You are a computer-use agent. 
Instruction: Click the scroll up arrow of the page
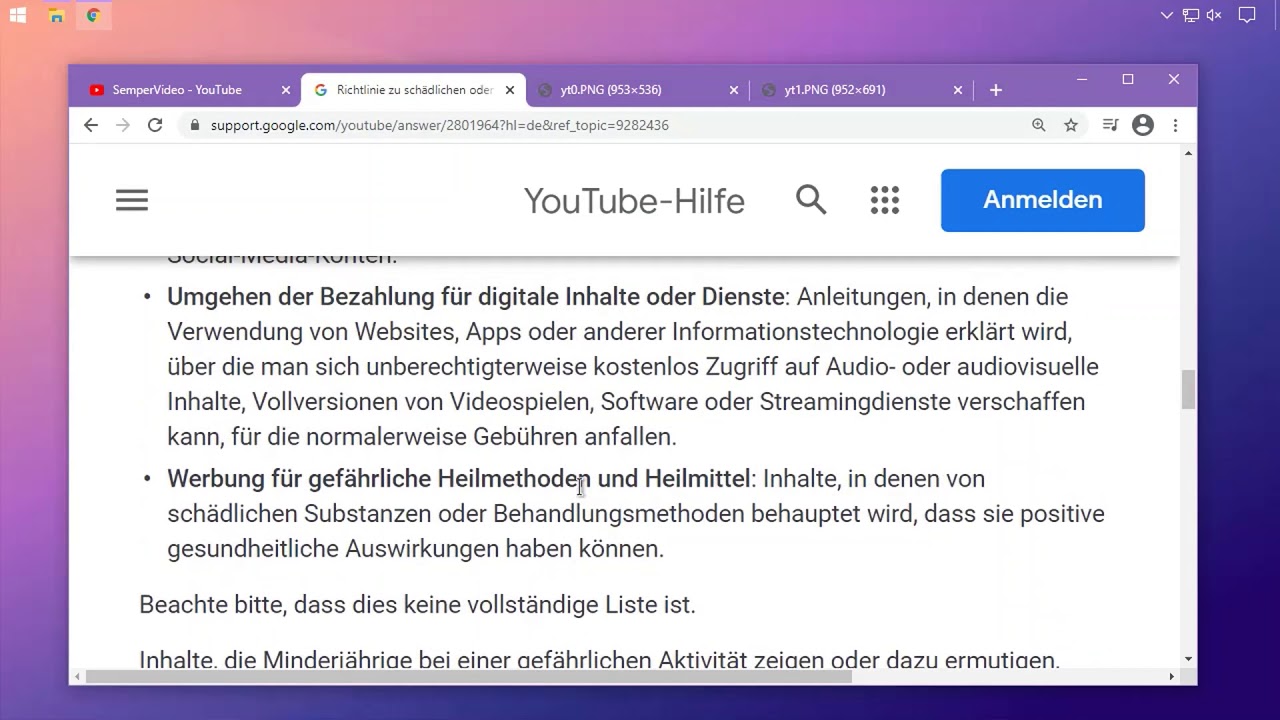click(1188, 153)
